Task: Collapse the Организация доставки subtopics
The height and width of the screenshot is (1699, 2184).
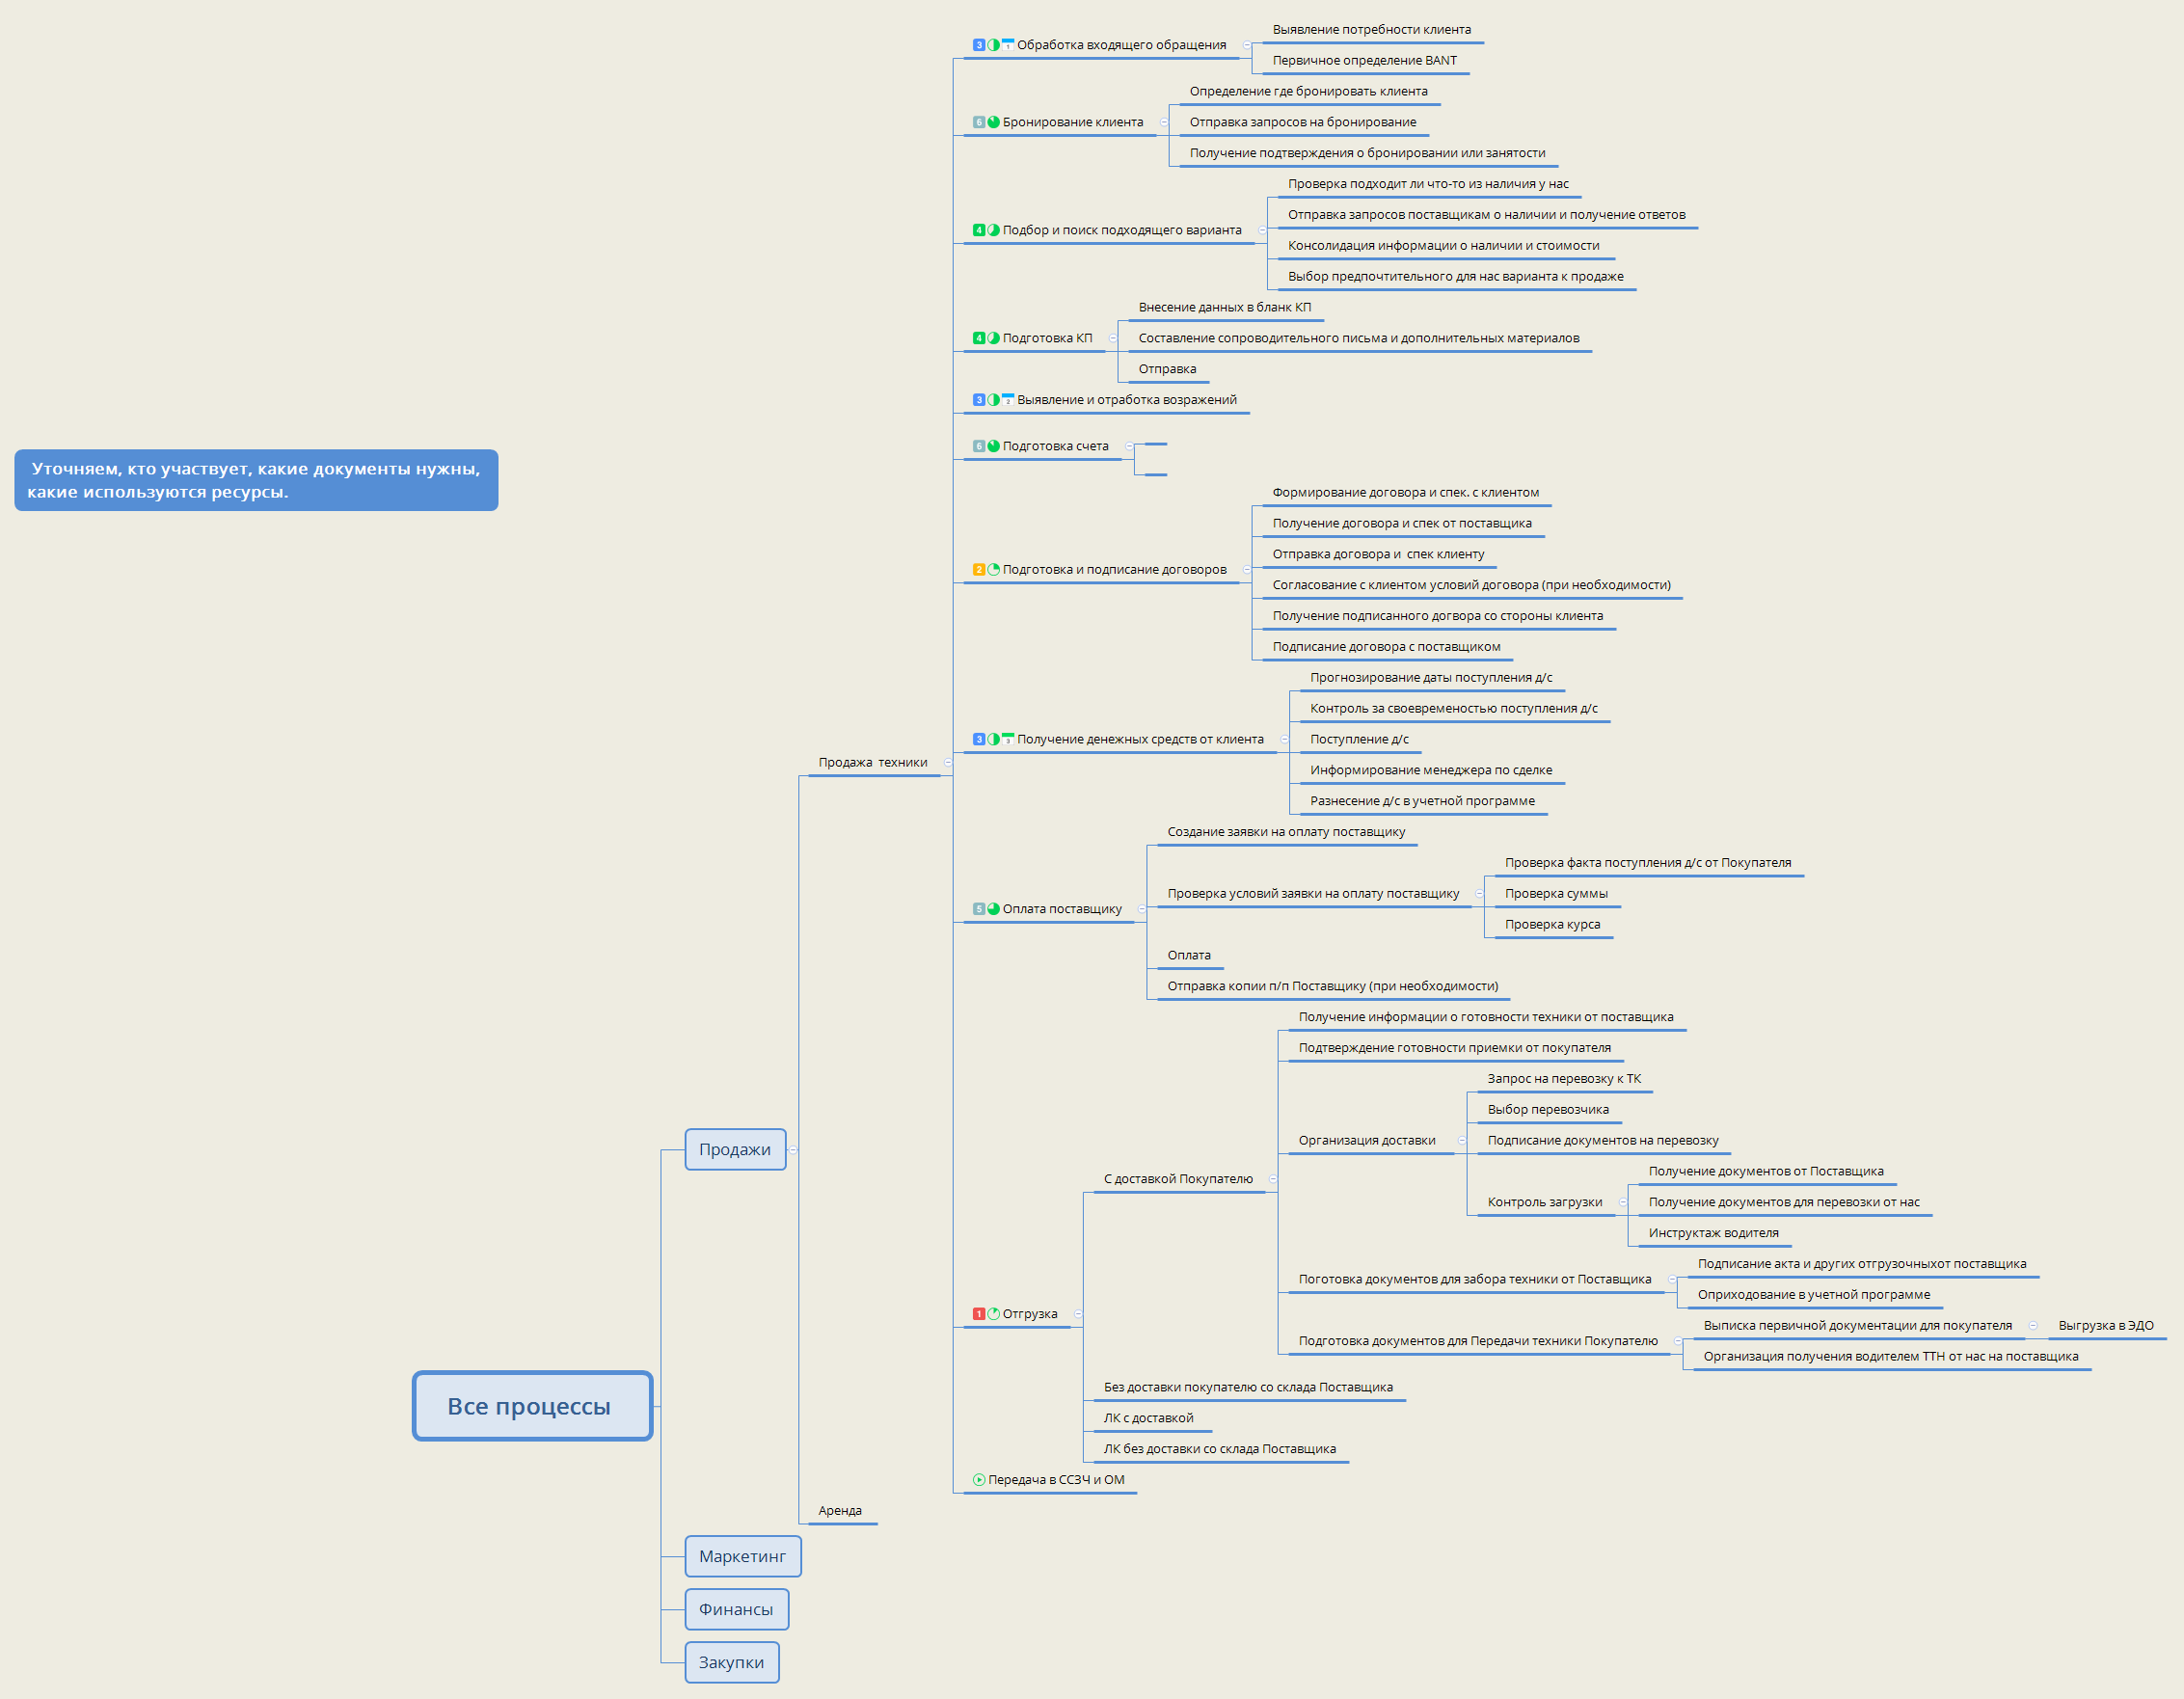Action: pos(1462,1141)
